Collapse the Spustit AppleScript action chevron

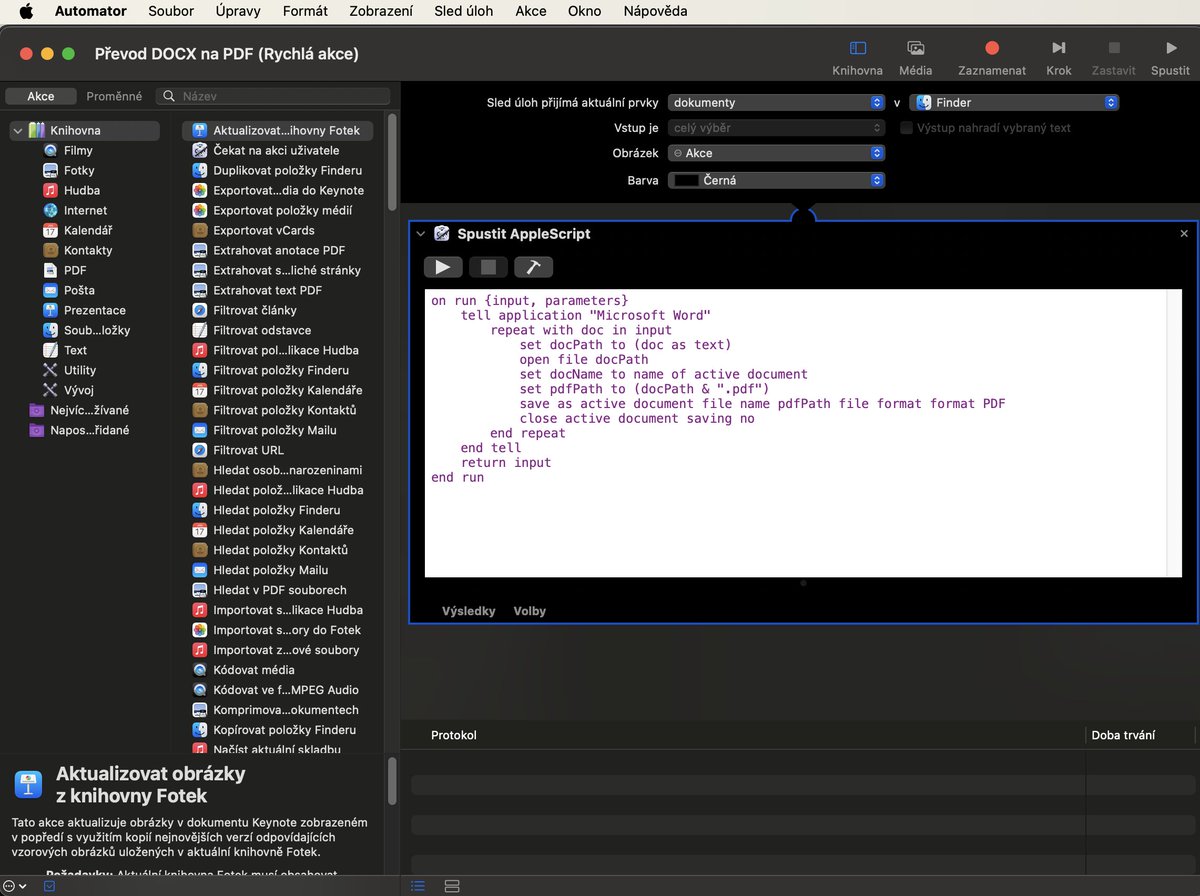pos(421,234)
